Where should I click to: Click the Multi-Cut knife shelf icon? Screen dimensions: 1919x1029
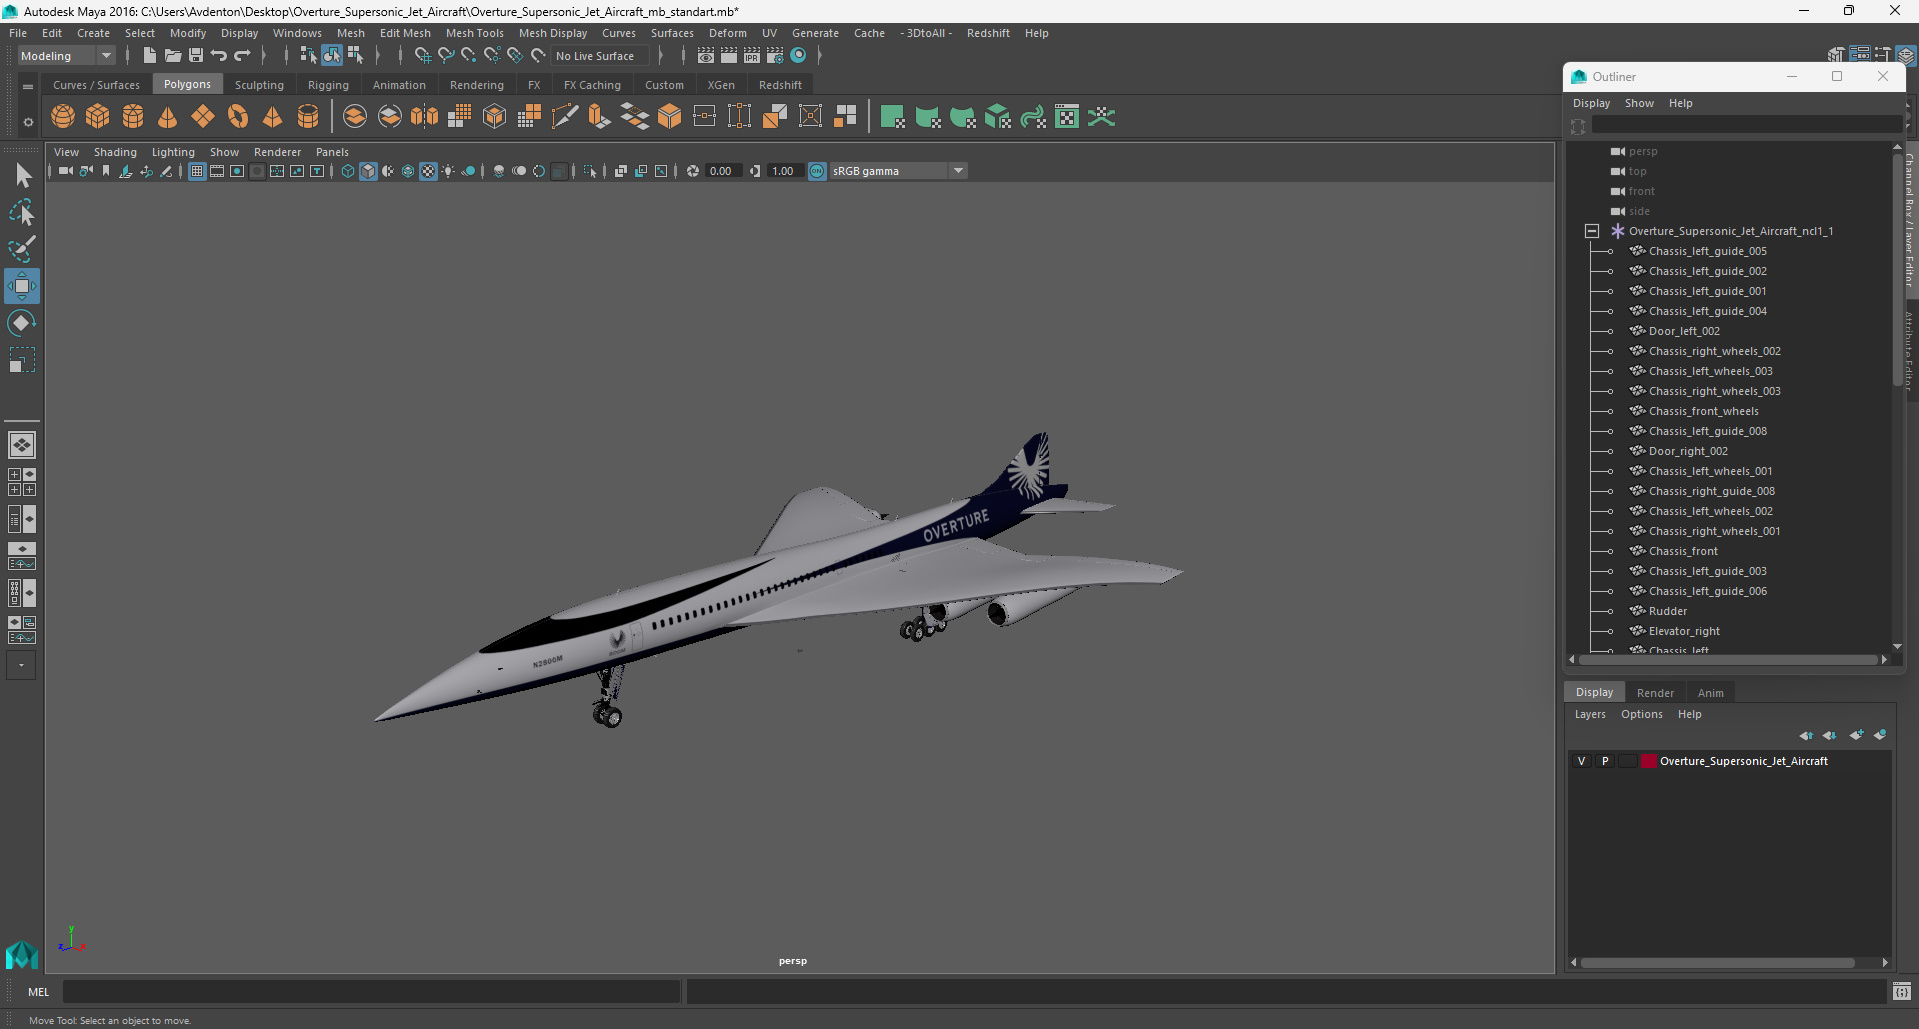pos(565,117)
